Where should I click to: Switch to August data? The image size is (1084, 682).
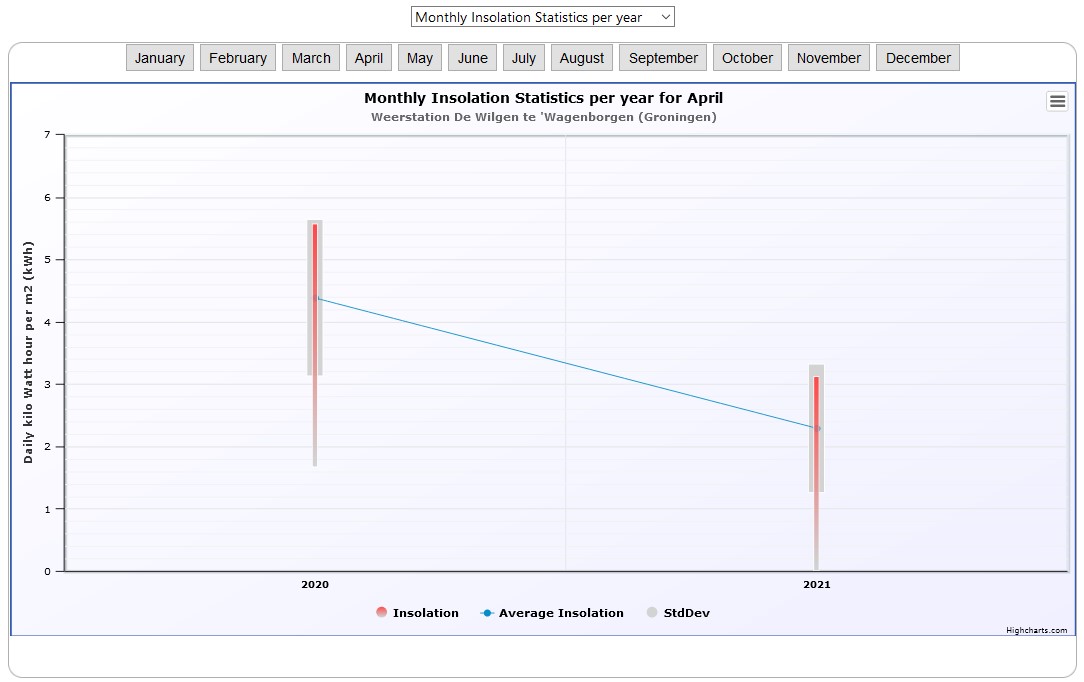(x=582, y=58)
